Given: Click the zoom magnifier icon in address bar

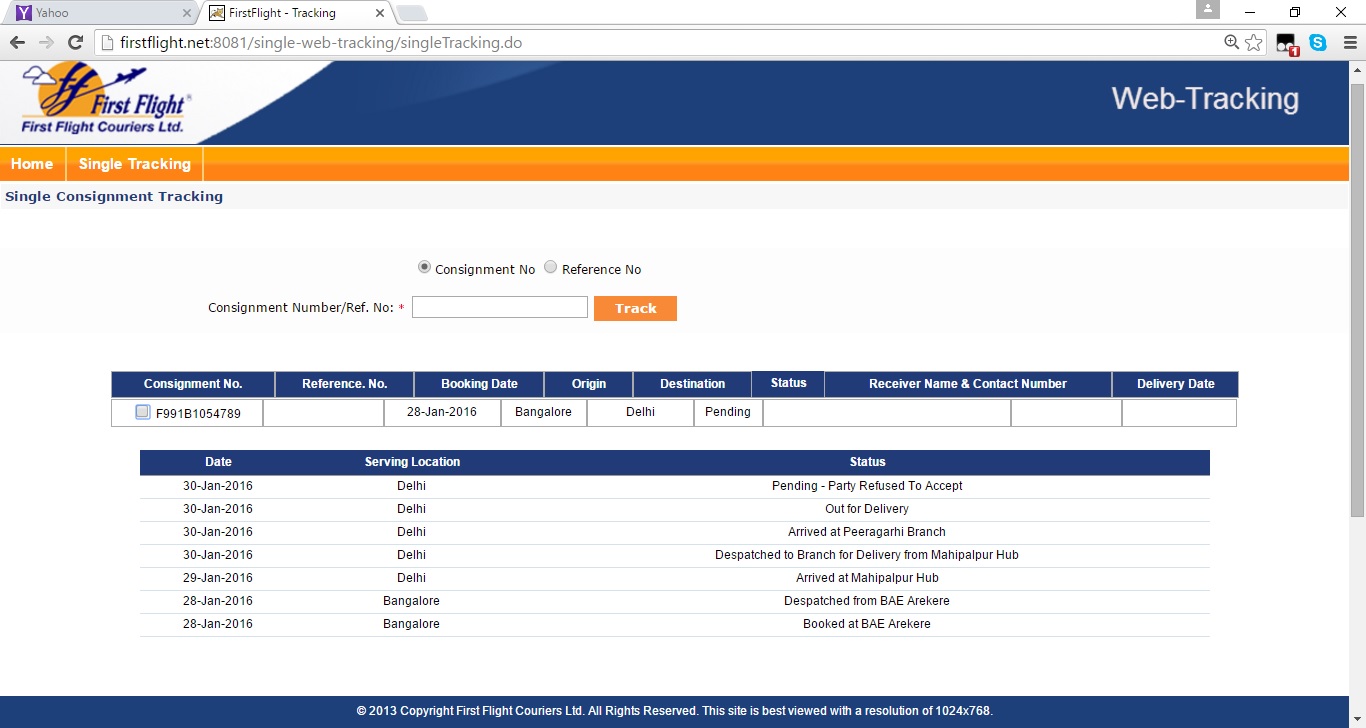Looking at the screenshot, I should [x=1232, y=43].
